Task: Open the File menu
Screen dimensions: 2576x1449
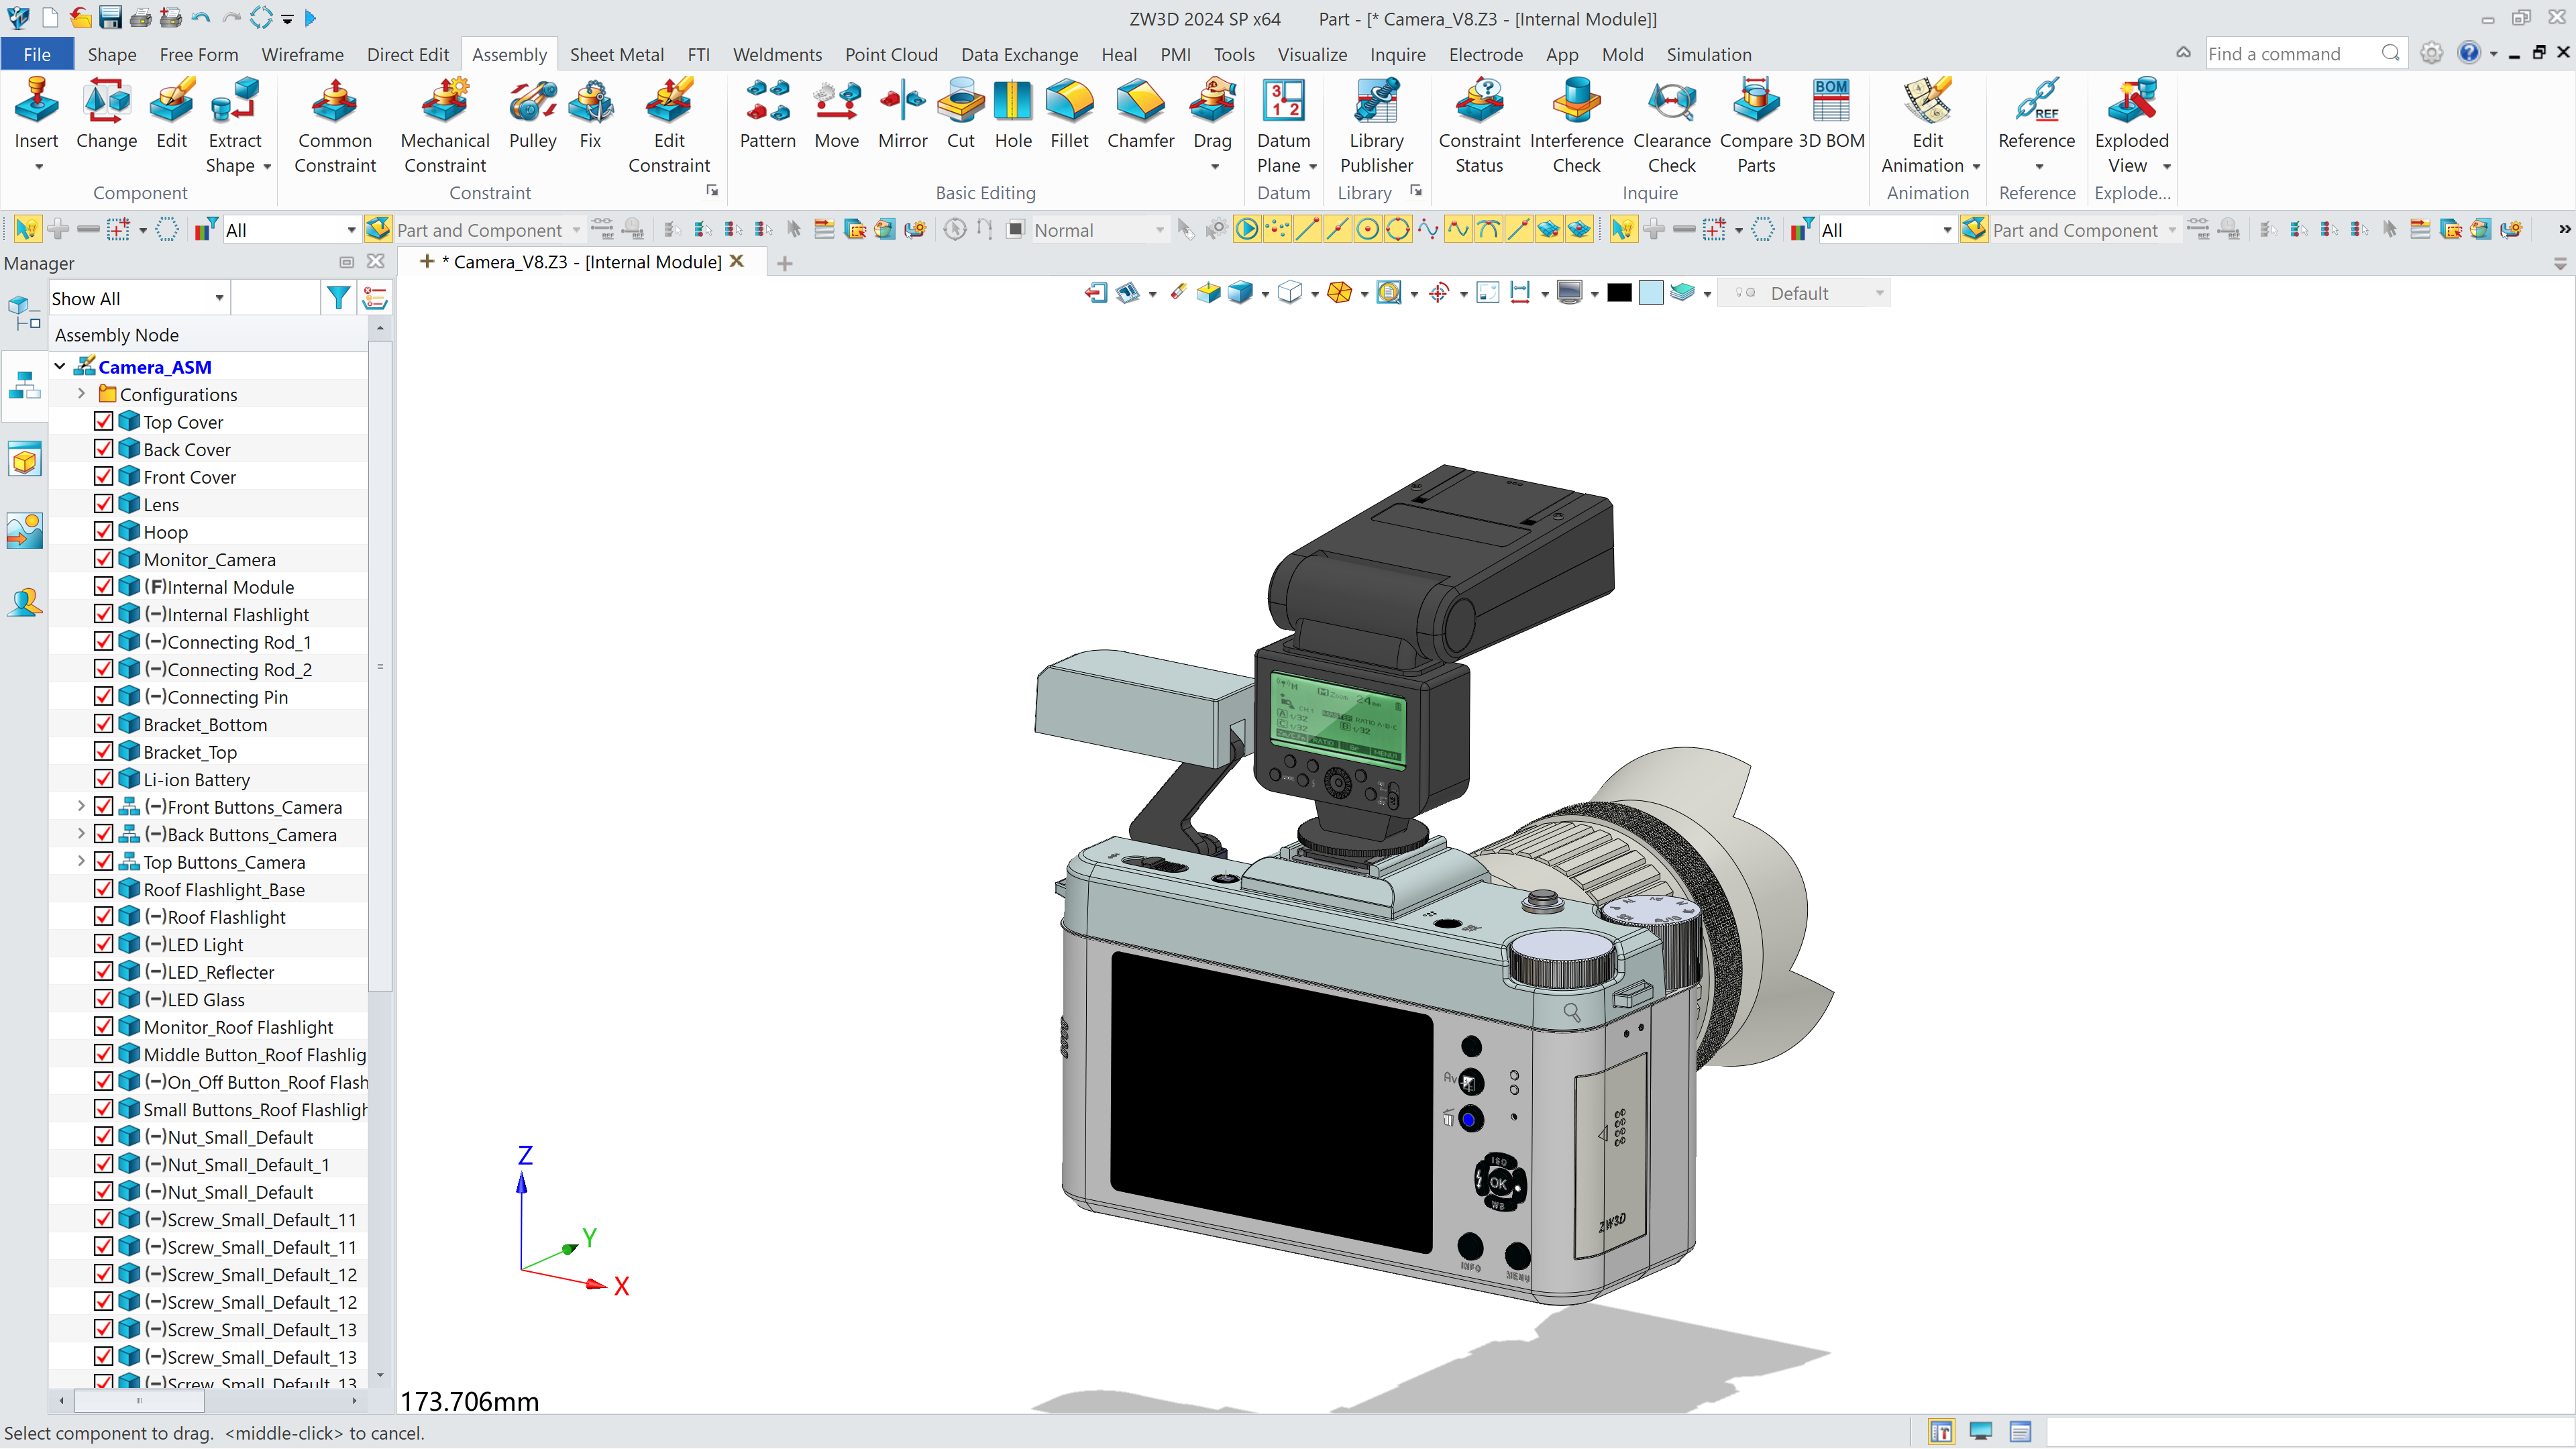Action: click(x=37, y=54)
